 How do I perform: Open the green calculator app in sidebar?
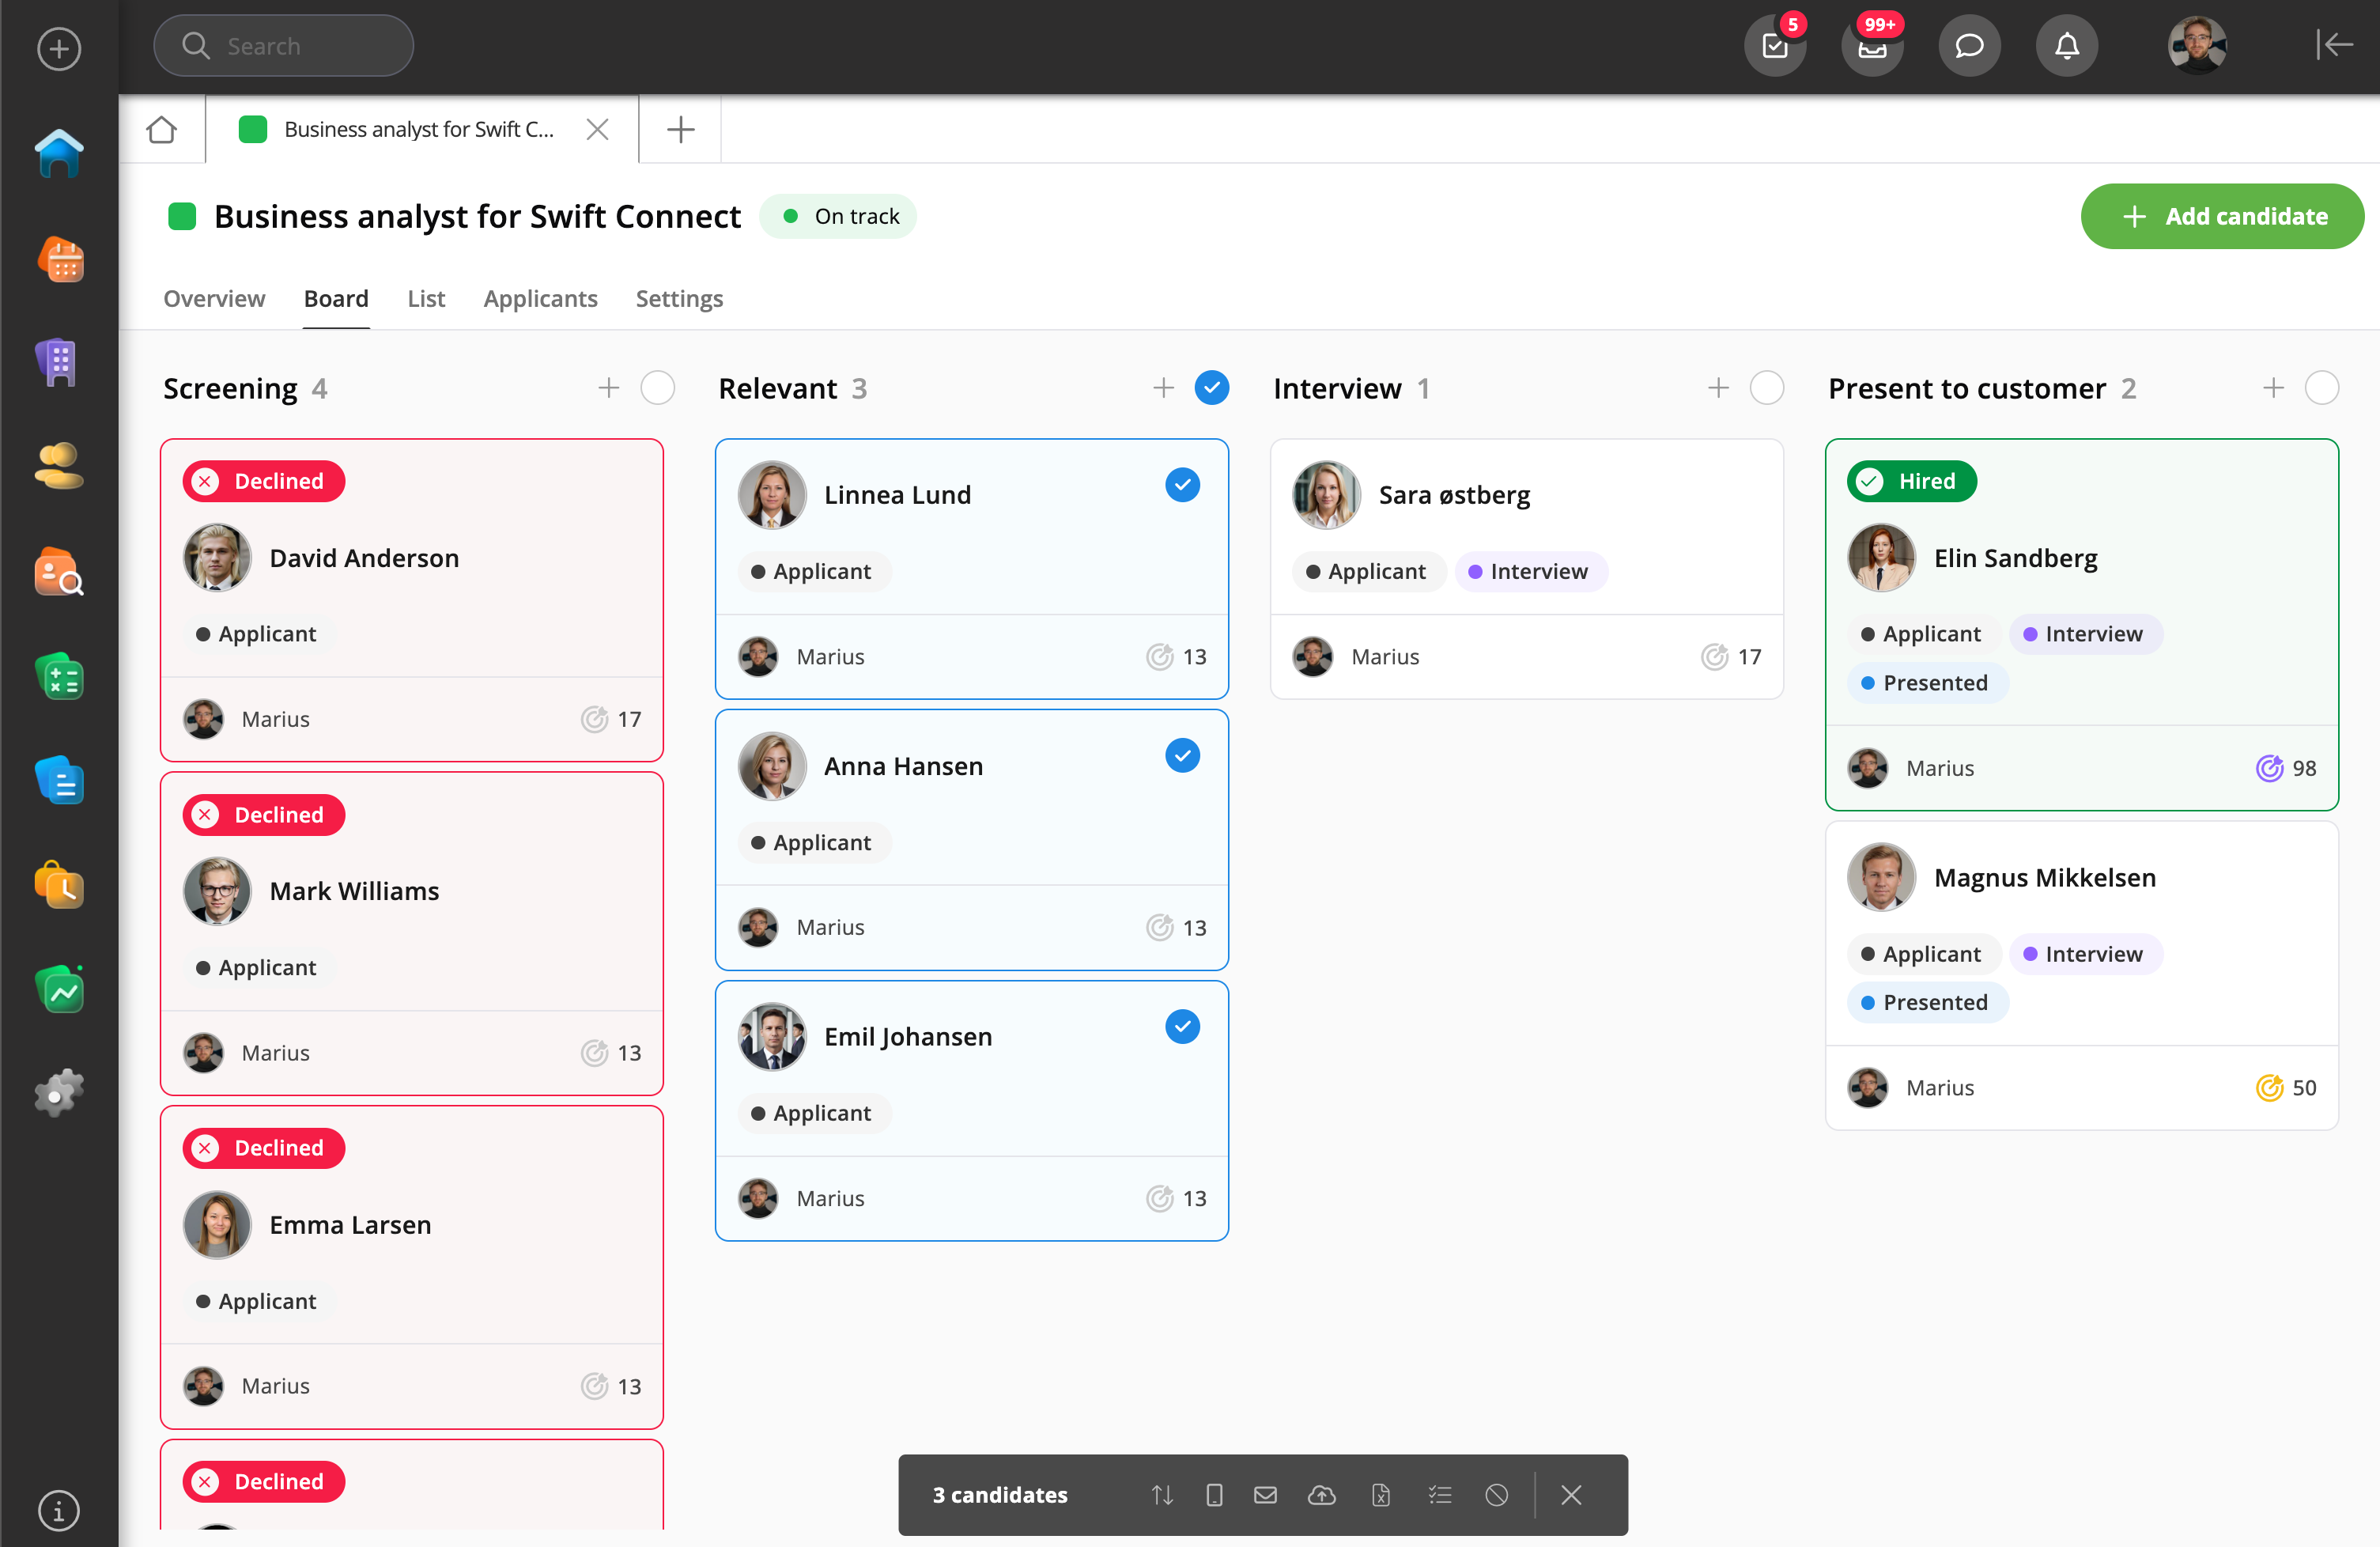point(59,677)
